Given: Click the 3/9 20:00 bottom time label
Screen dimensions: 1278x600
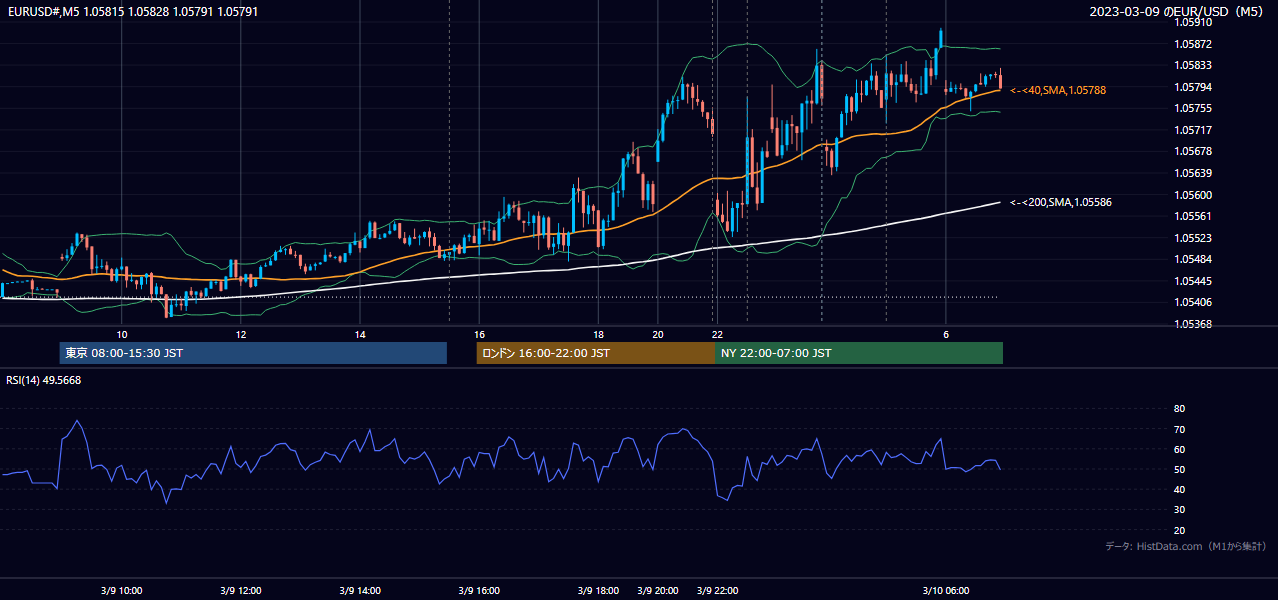Looking at the screenshot, I should (658, 591).
